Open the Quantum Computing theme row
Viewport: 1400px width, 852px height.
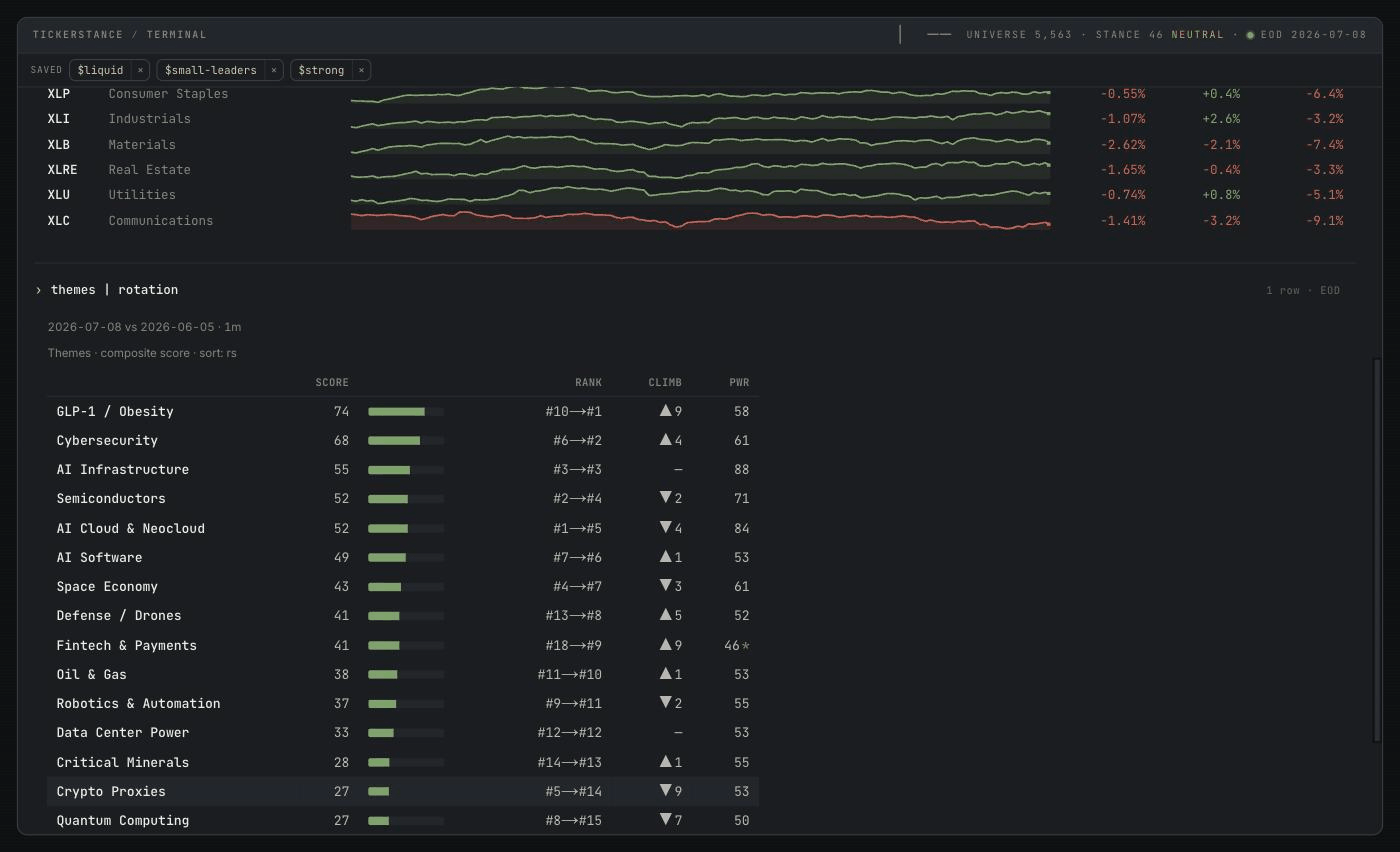[403, 820]
